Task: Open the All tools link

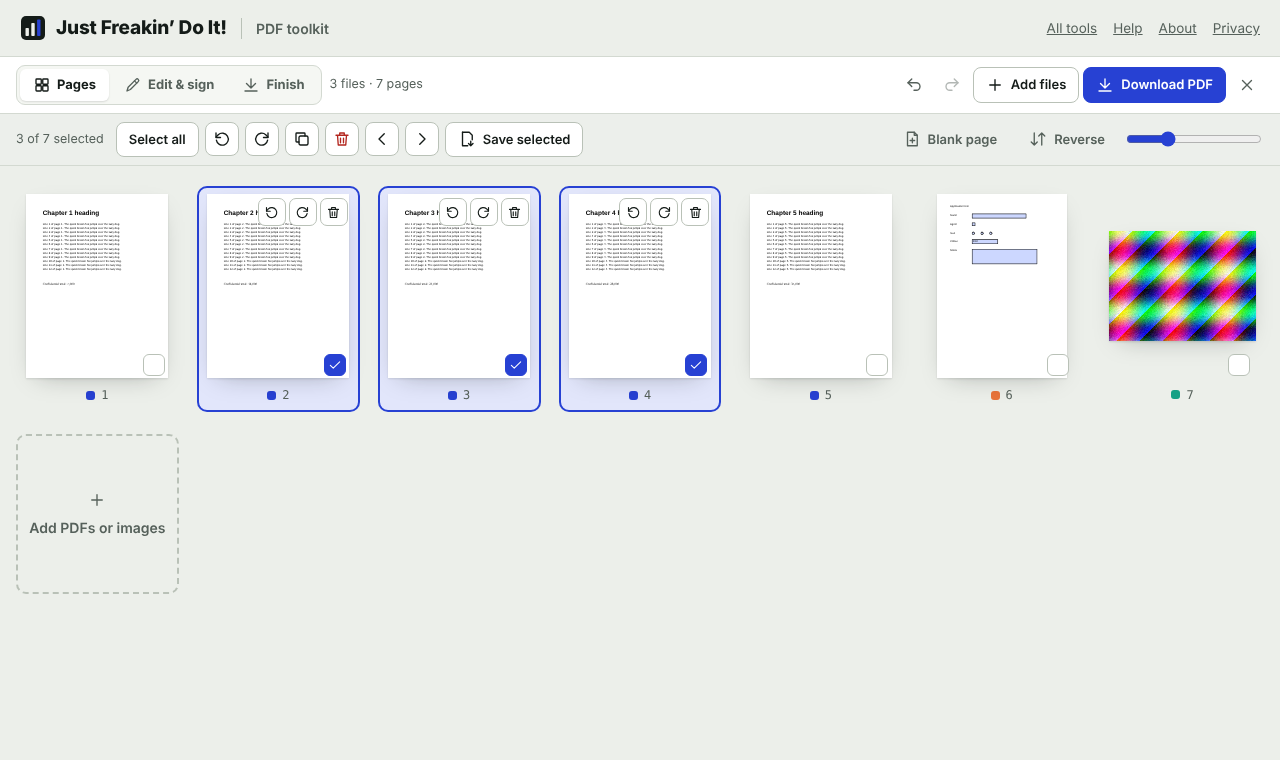Action: click(1072, 28)
